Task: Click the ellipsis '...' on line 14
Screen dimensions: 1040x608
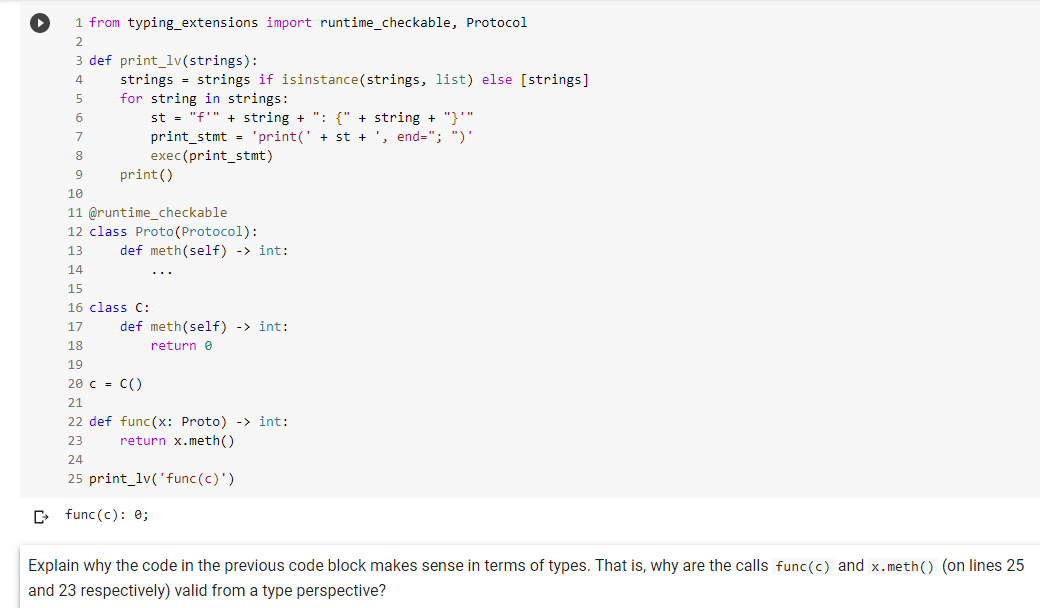Action: pos(162,269)
